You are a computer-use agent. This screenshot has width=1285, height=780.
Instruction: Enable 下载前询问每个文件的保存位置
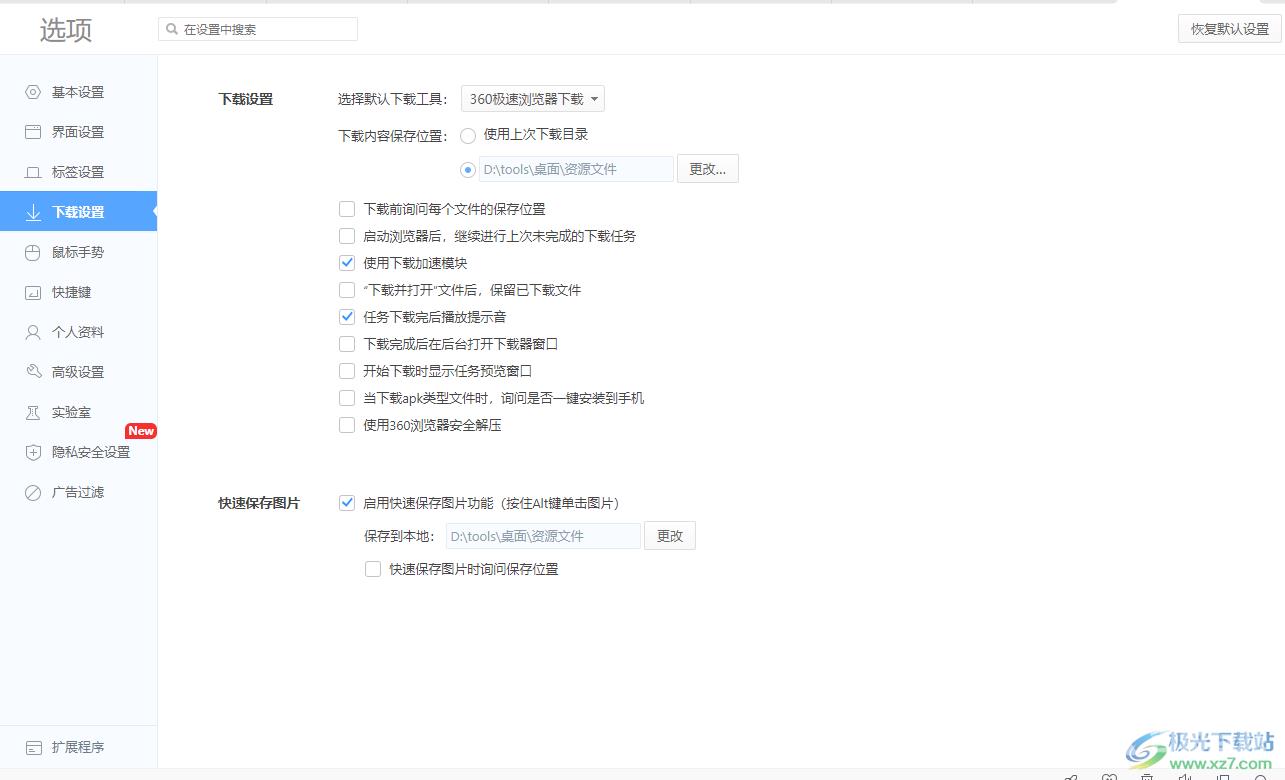coord(347,209)
